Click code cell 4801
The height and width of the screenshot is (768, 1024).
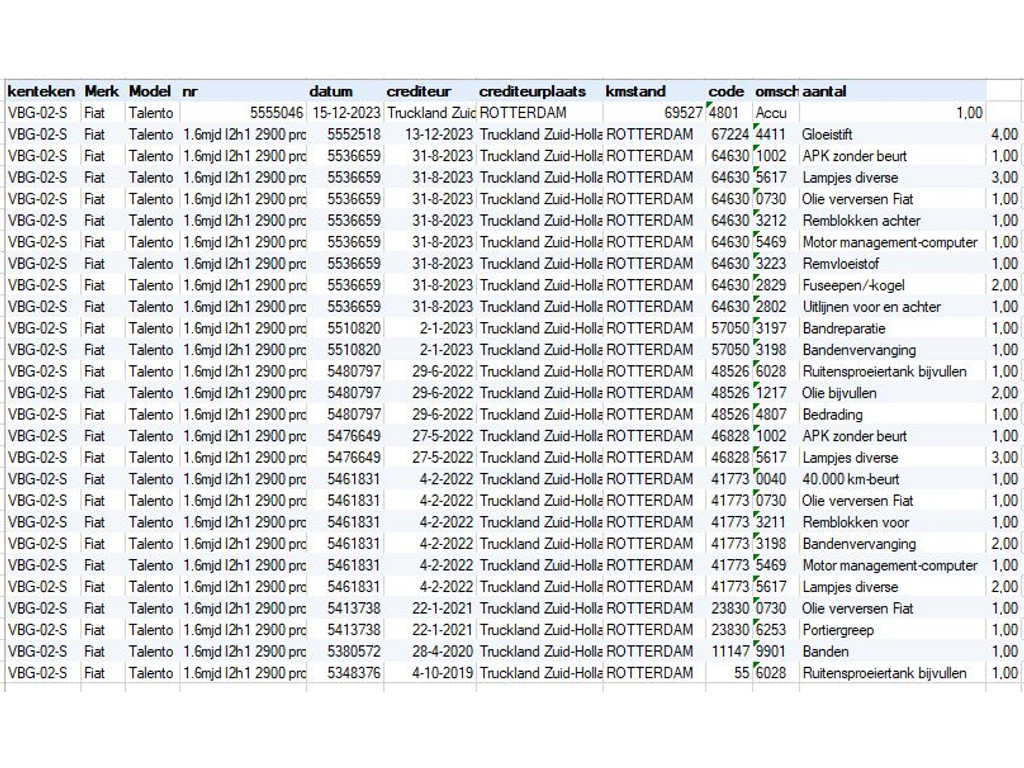click(x=729, y=112)
